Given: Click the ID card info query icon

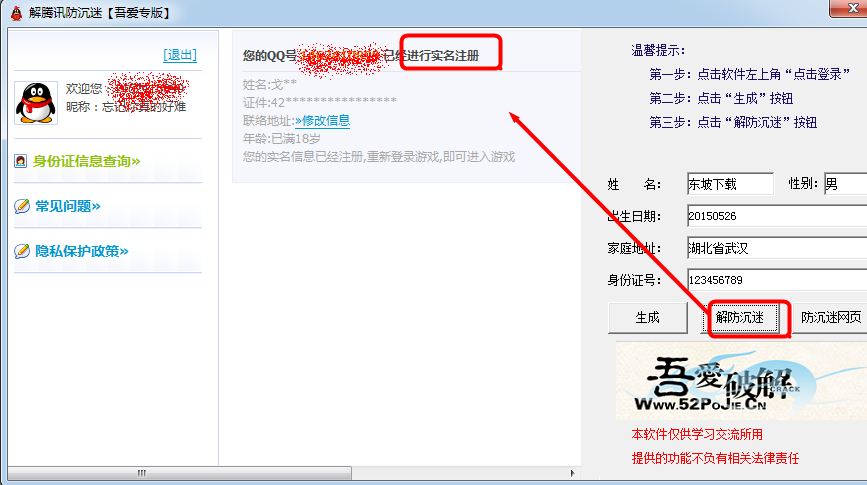Looking at the screenshot, I should [21, 161].
